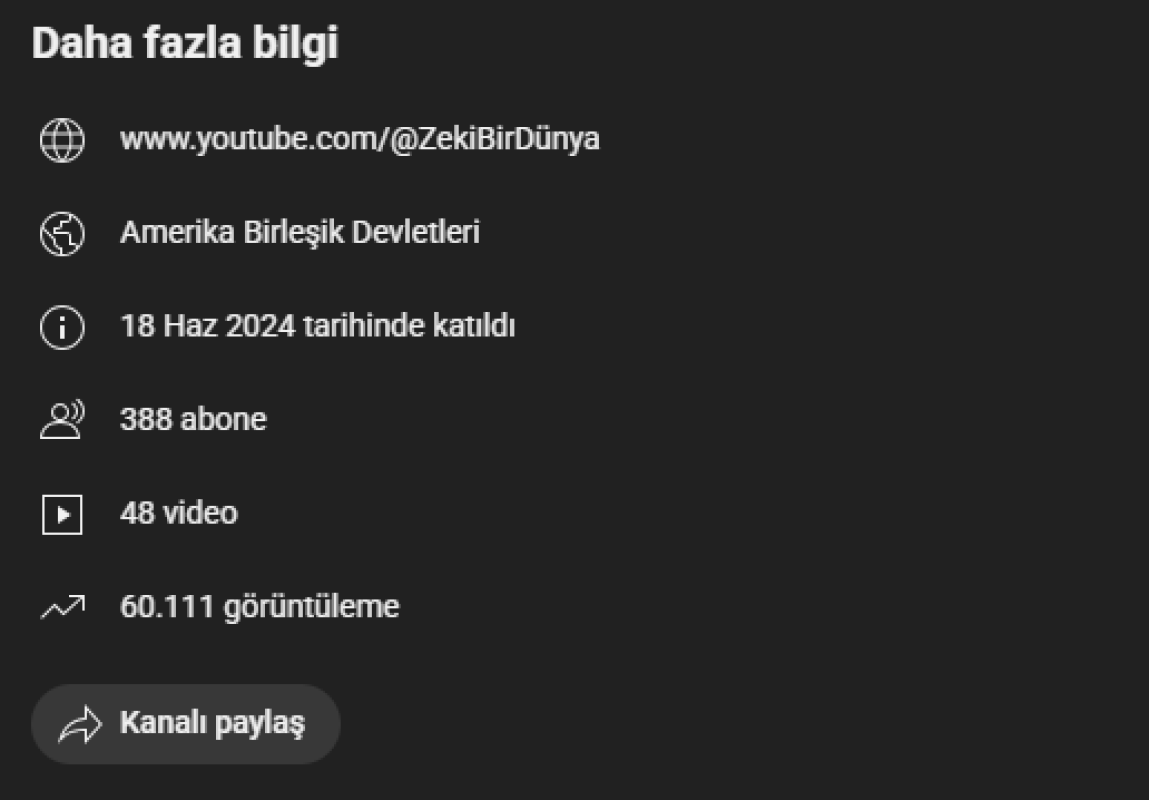
Task: Click the video play box icon
Action: [62, 514]
